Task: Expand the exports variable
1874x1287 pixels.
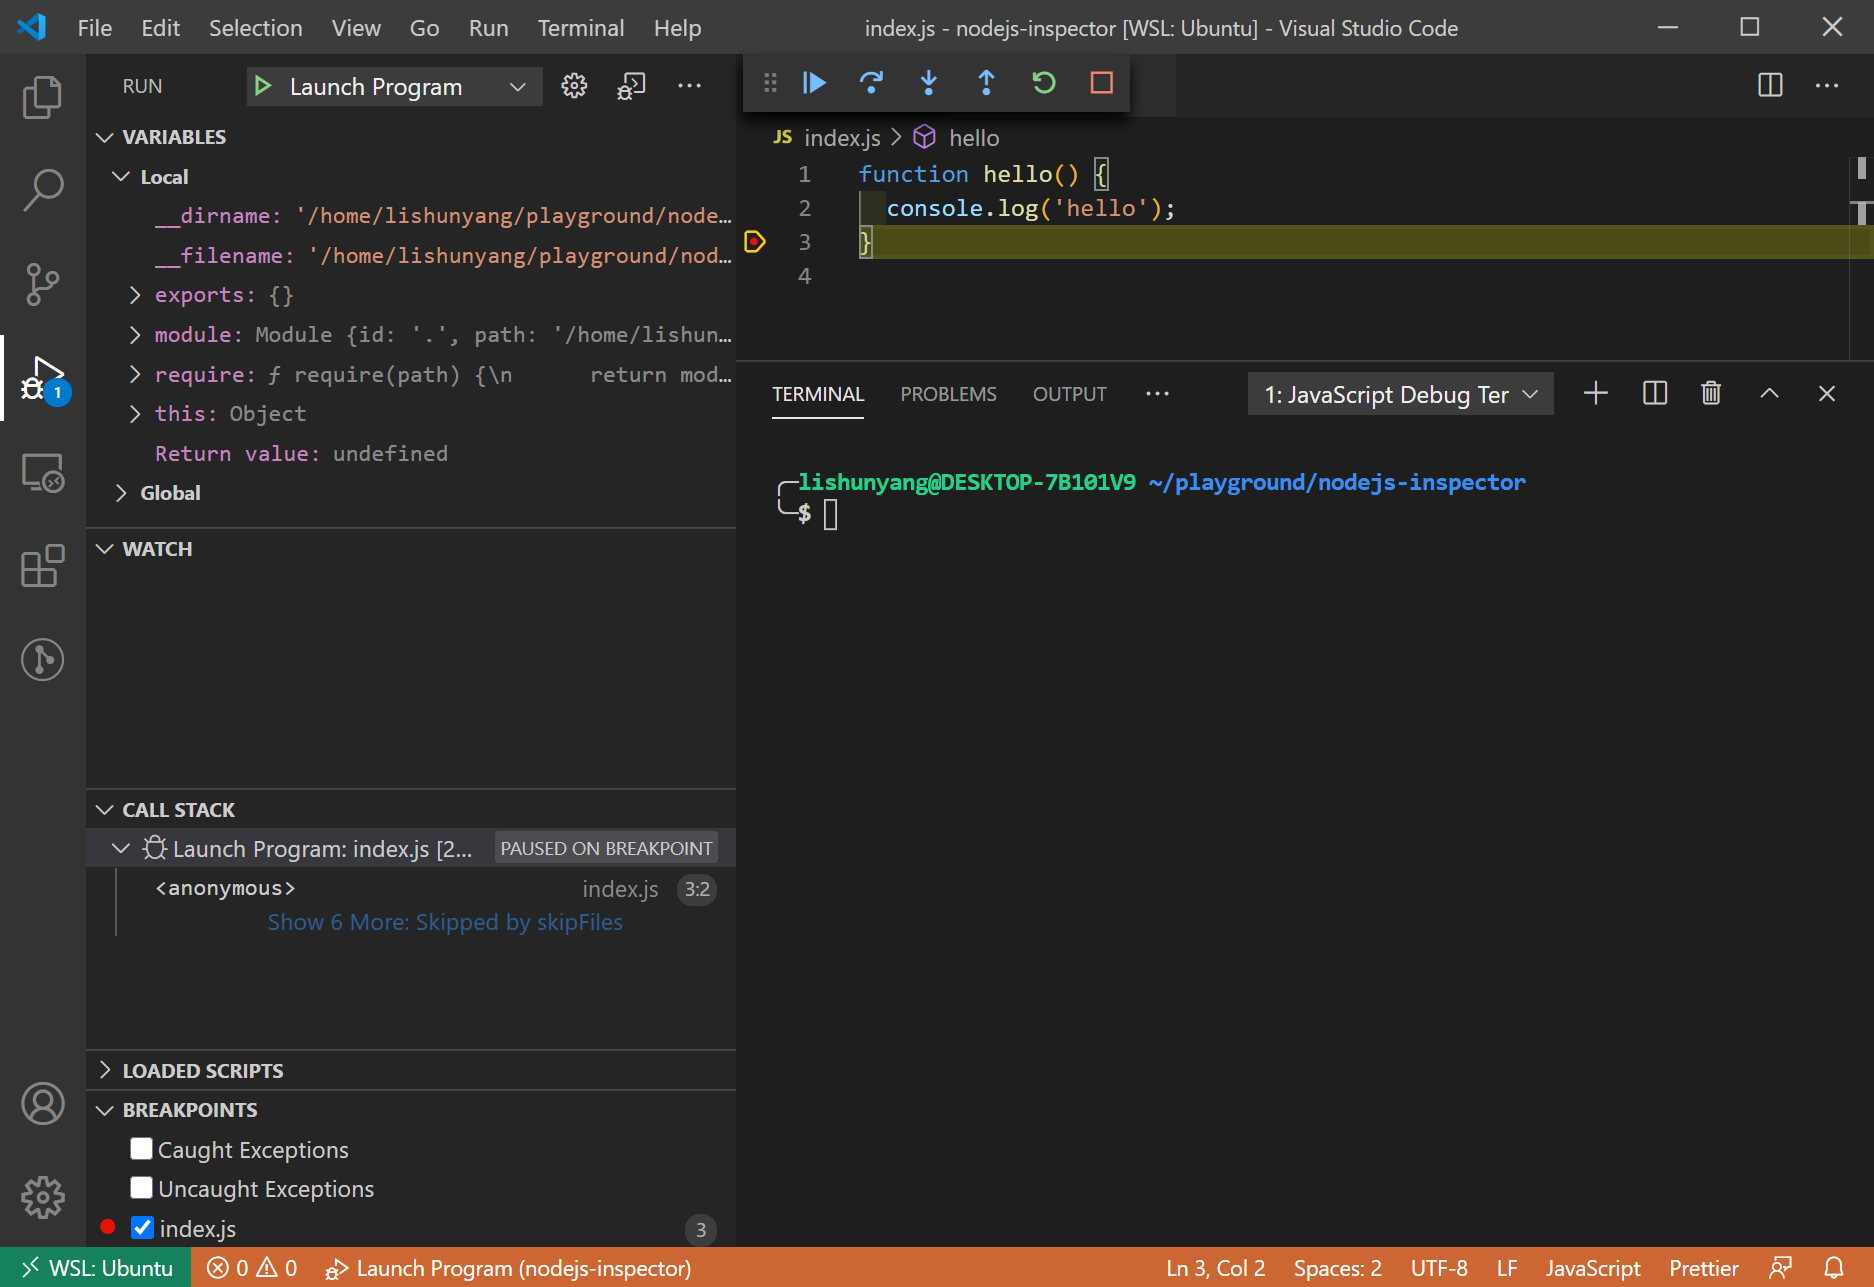Action: click(135, 295)
